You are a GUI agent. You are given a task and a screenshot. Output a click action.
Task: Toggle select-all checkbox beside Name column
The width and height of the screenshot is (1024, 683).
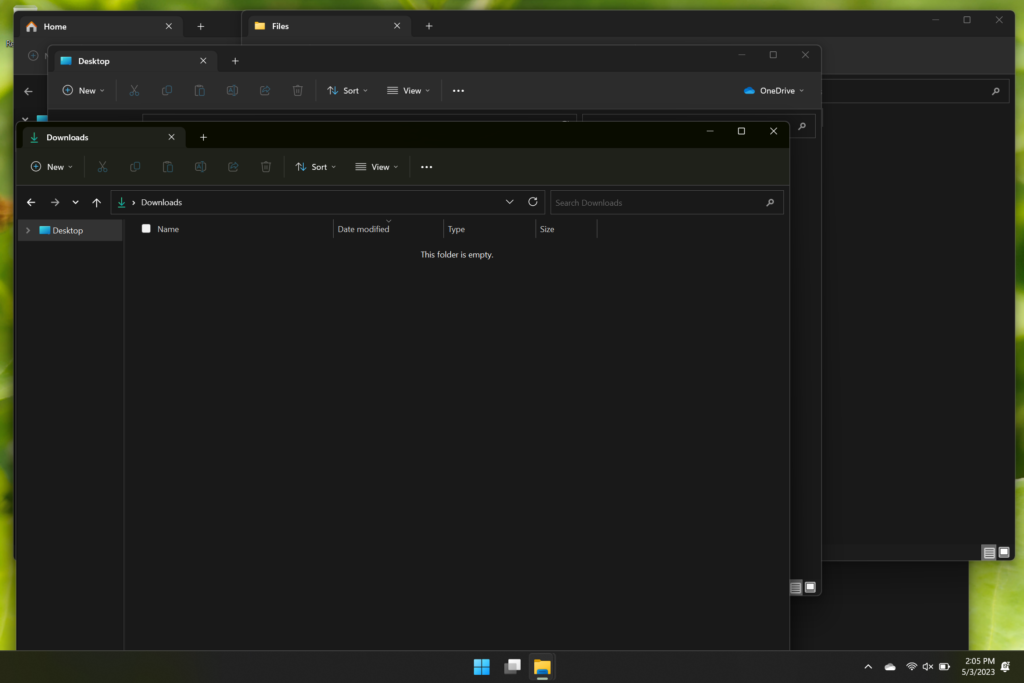click(146, 229)
